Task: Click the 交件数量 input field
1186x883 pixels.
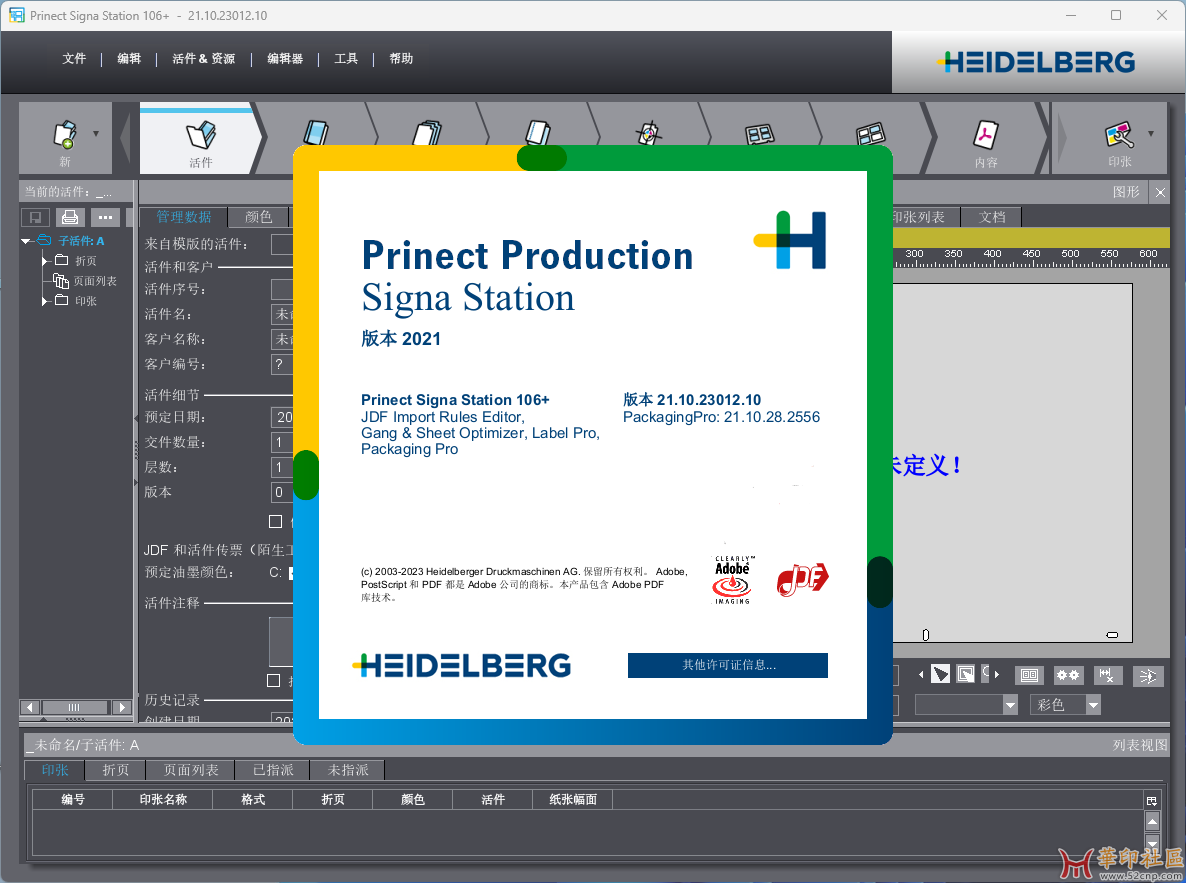Action: [282, 442]
